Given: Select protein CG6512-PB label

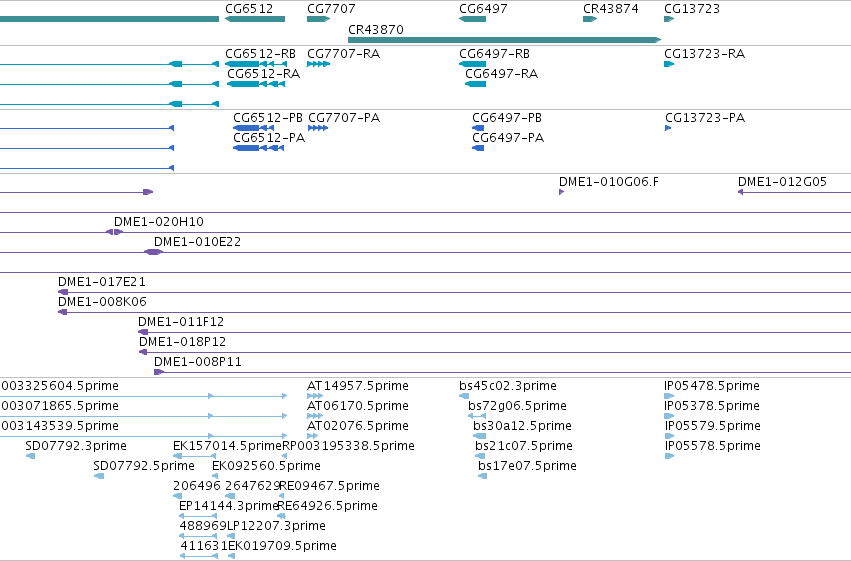Looking at the screenshot, I should pyautogui.click(x=268, y=118).
